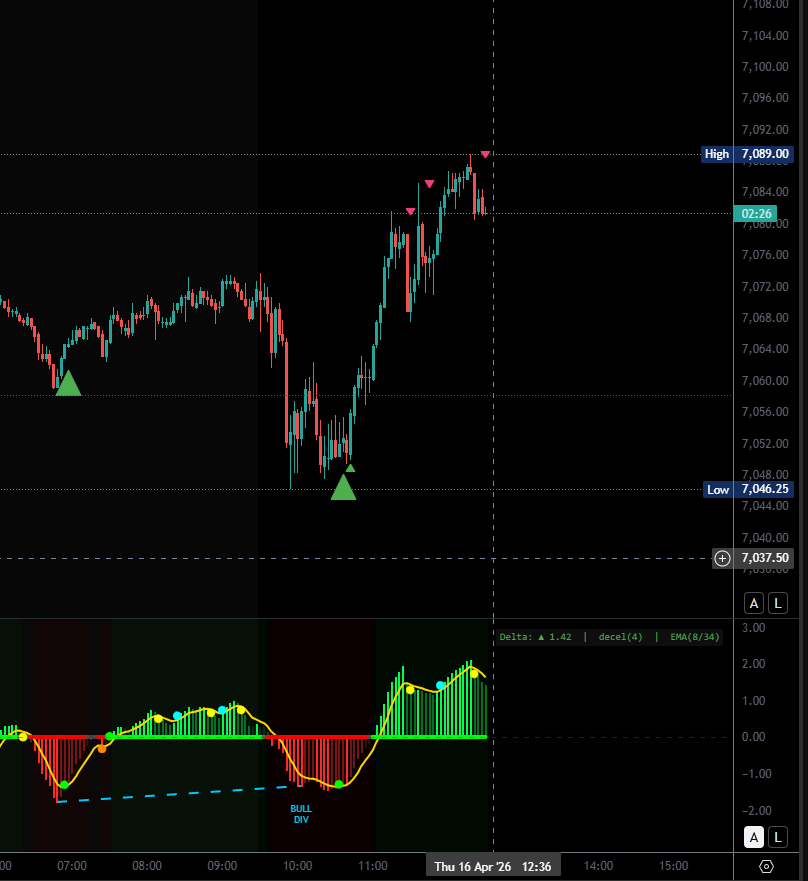Select the small green triangle above the Low label
Screen dimensions: 808x881
(350, 466)
